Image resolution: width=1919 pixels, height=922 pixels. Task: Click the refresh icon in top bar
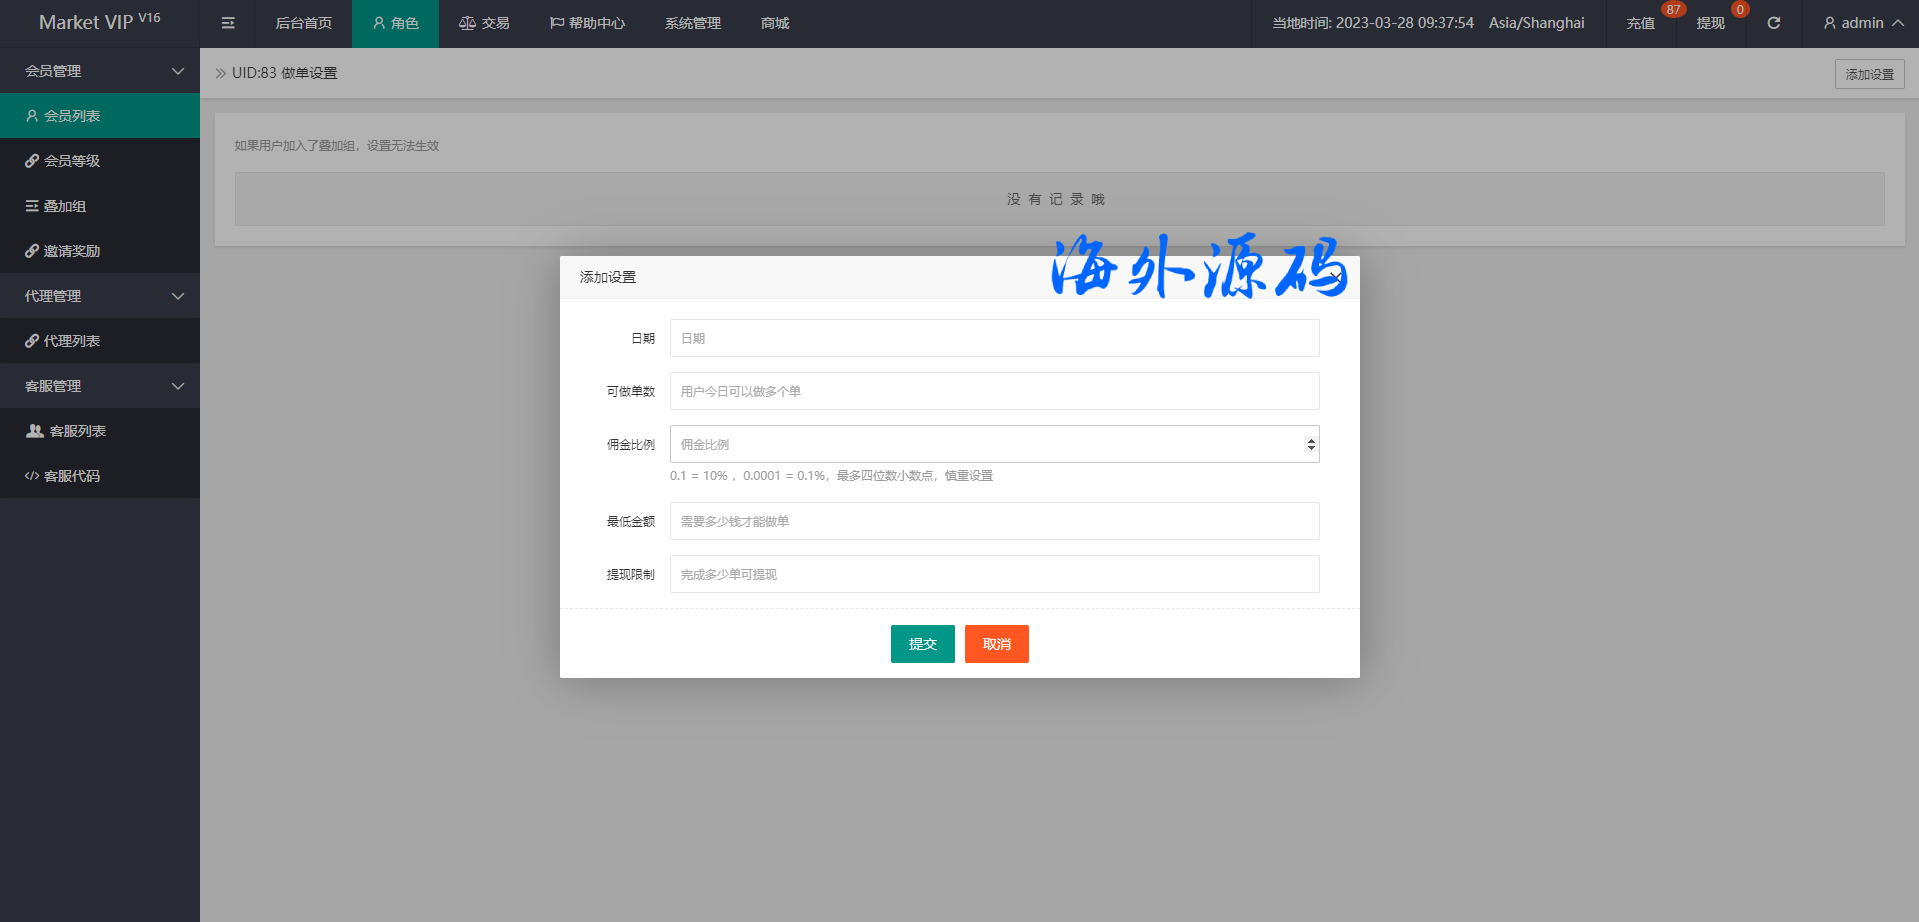tap(1773, 23)
